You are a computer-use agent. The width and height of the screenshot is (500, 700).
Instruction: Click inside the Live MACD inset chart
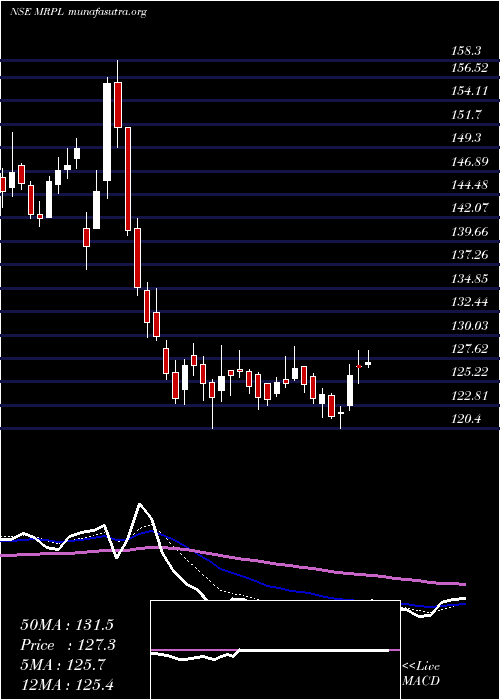(275, 650)
